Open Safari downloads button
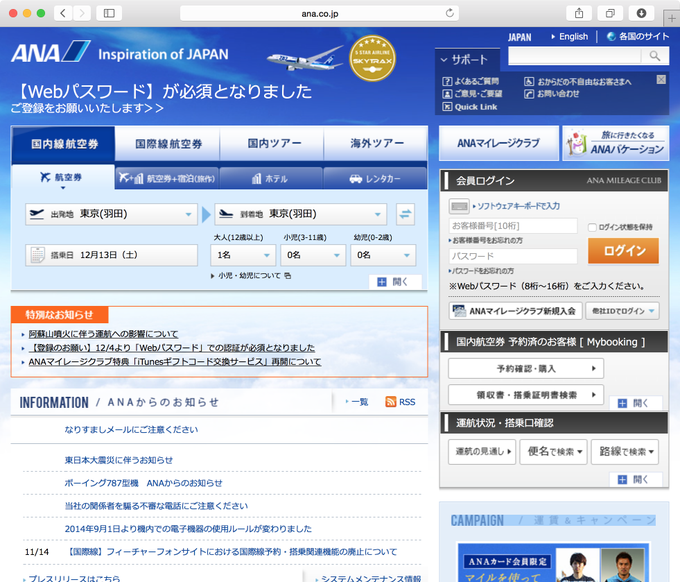This screenshot has height=582, width=680. tap(641, 13)
